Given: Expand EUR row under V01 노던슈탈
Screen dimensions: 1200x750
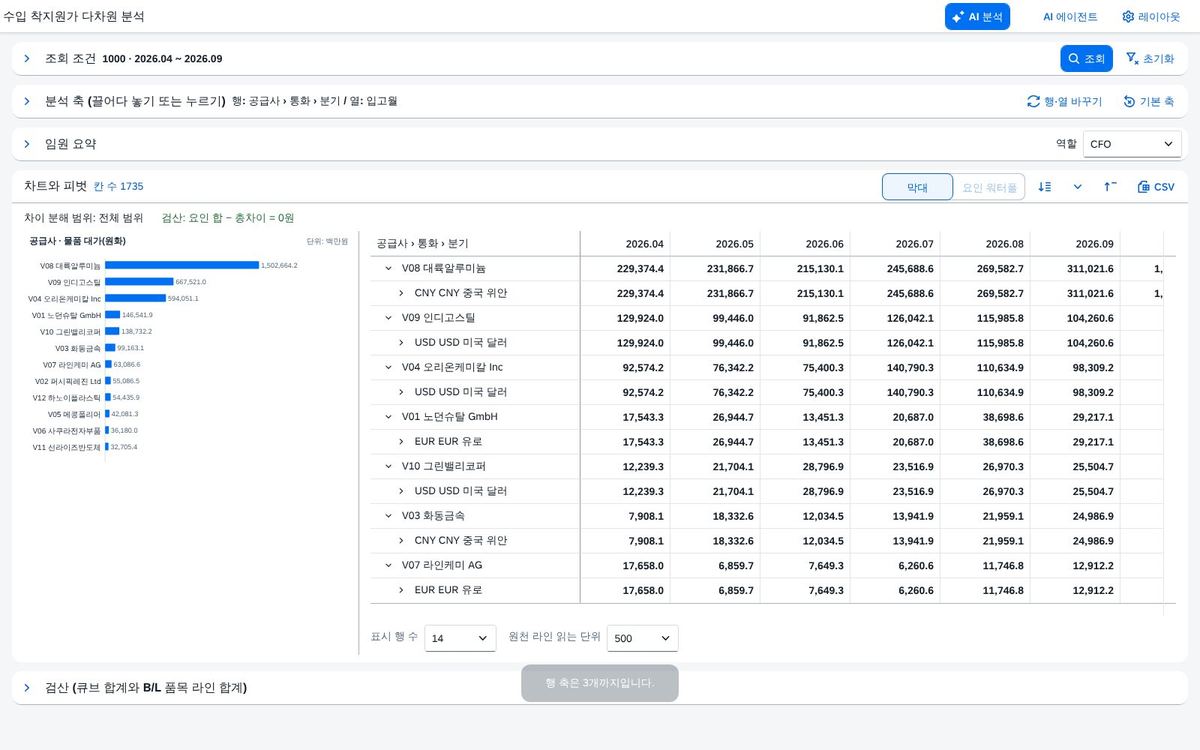Looking at the screenshot, I should pos(402,441).
